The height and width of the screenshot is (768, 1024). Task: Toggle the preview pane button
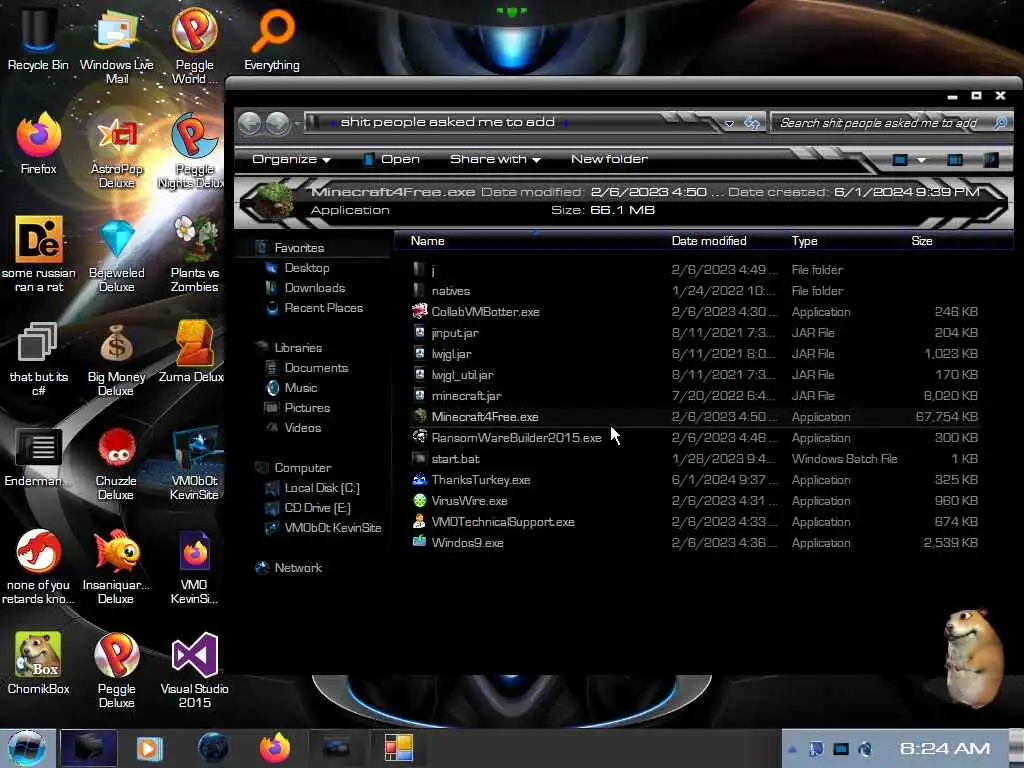coord(955,159)
